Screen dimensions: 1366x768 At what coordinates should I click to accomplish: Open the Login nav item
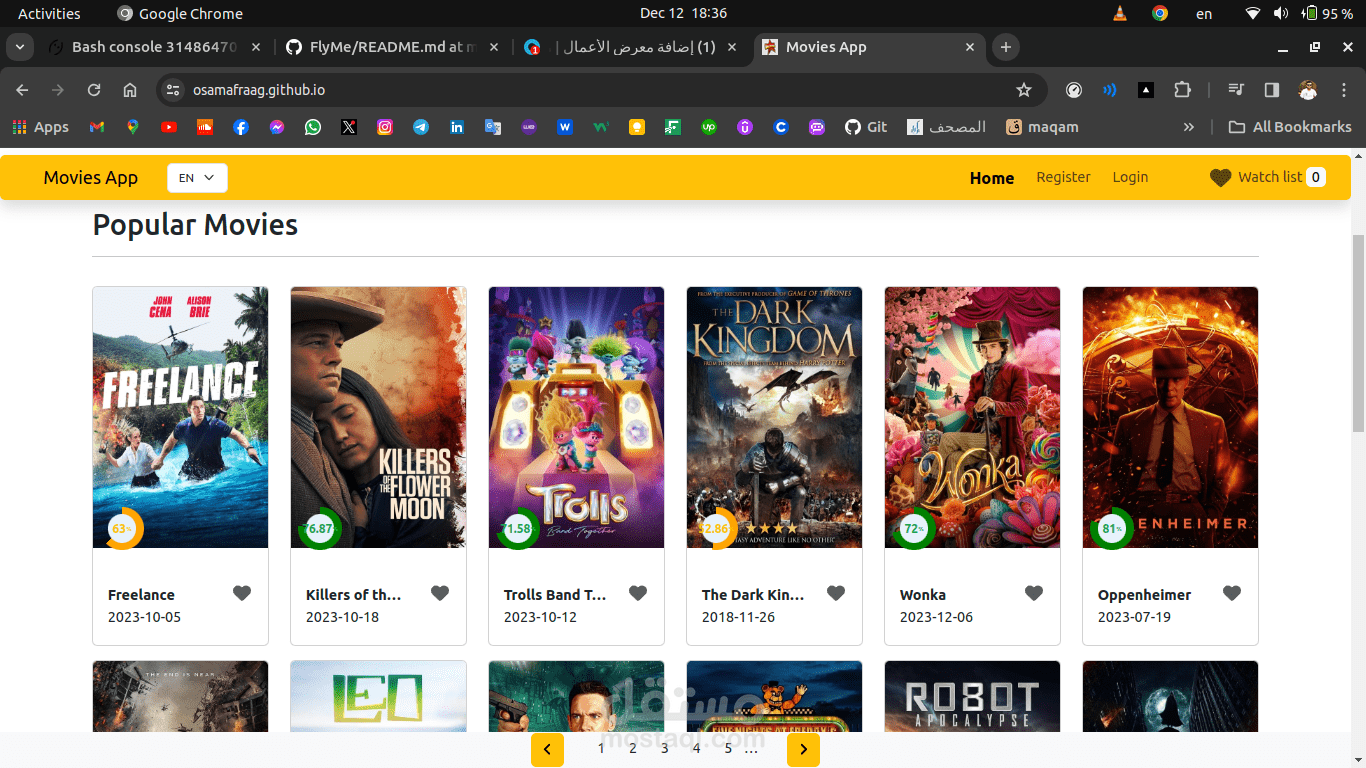point(1130,177)
